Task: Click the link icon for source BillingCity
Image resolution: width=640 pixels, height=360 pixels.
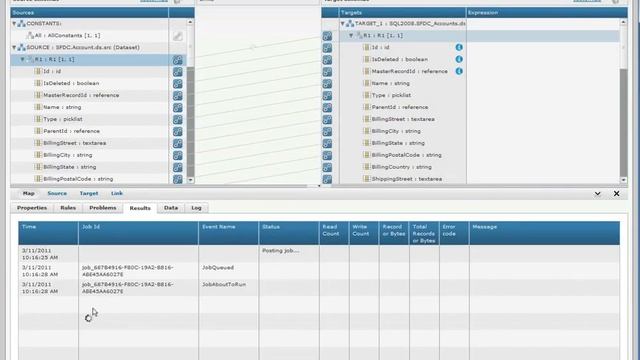Action: [178, 156]
